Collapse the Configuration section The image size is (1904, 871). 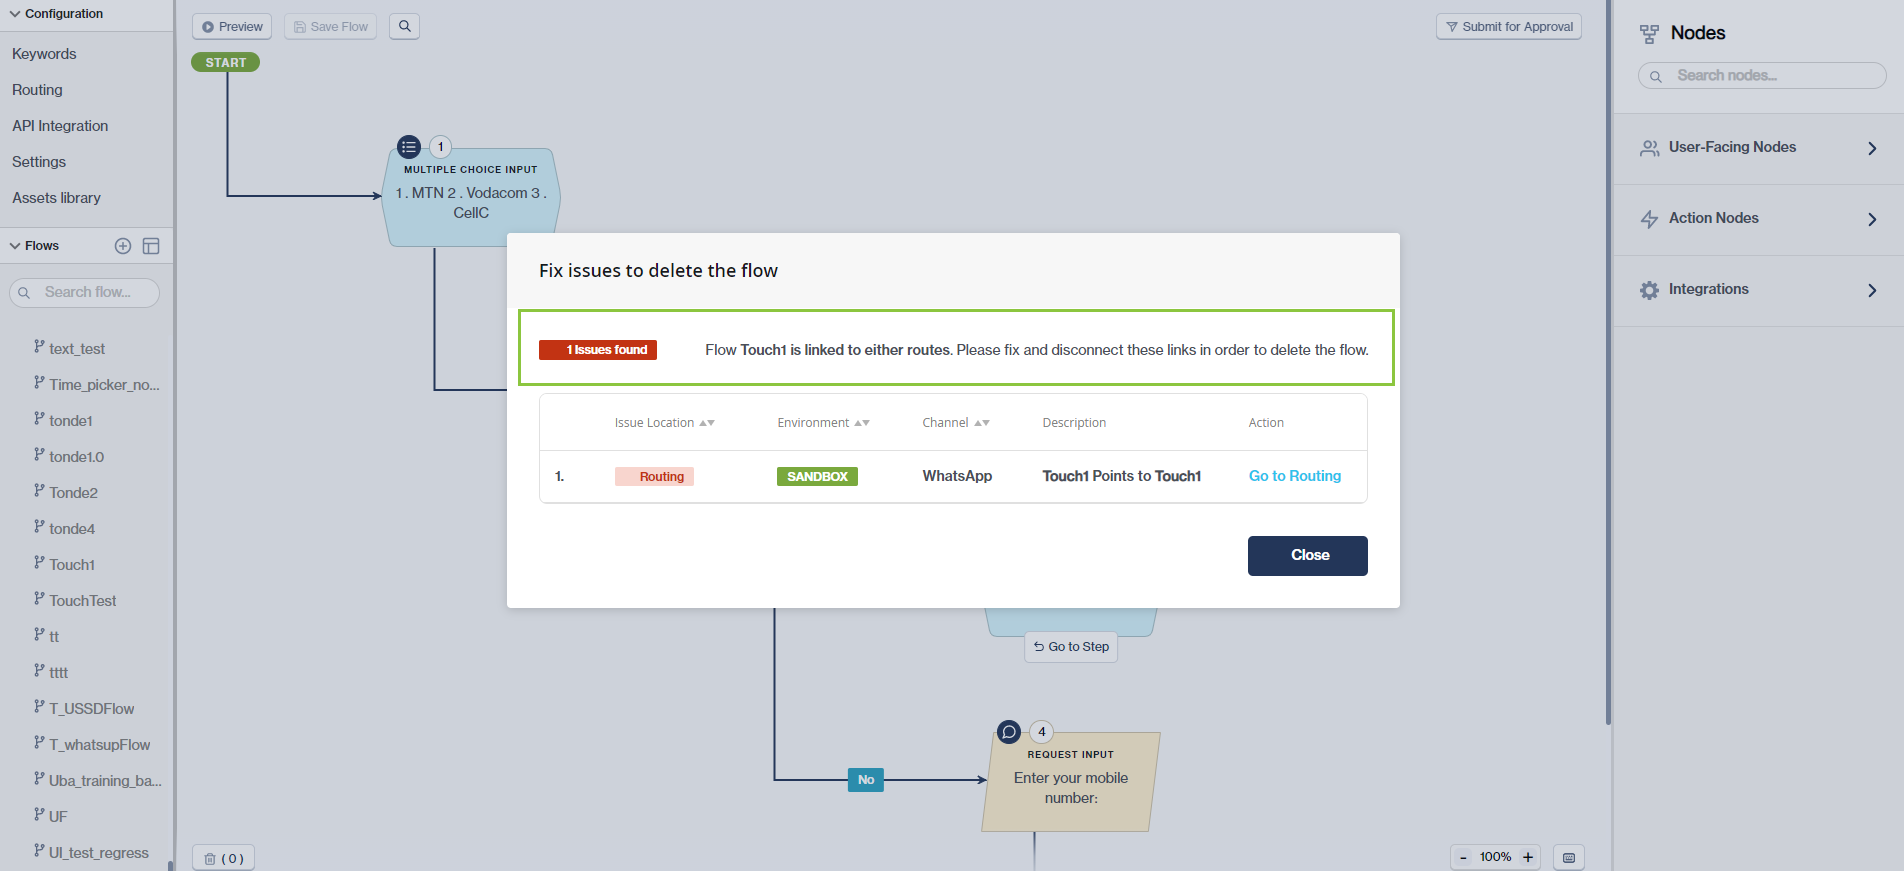click(x=15, y=14)
